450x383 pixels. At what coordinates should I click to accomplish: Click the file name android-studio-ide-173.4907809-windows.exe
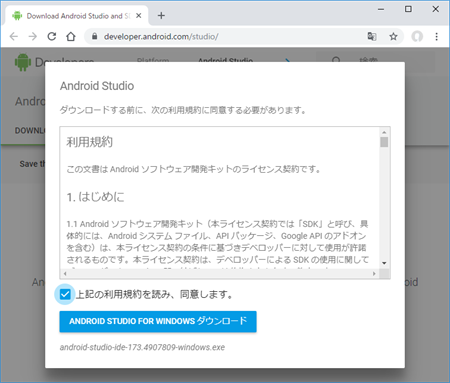(142, 347)
